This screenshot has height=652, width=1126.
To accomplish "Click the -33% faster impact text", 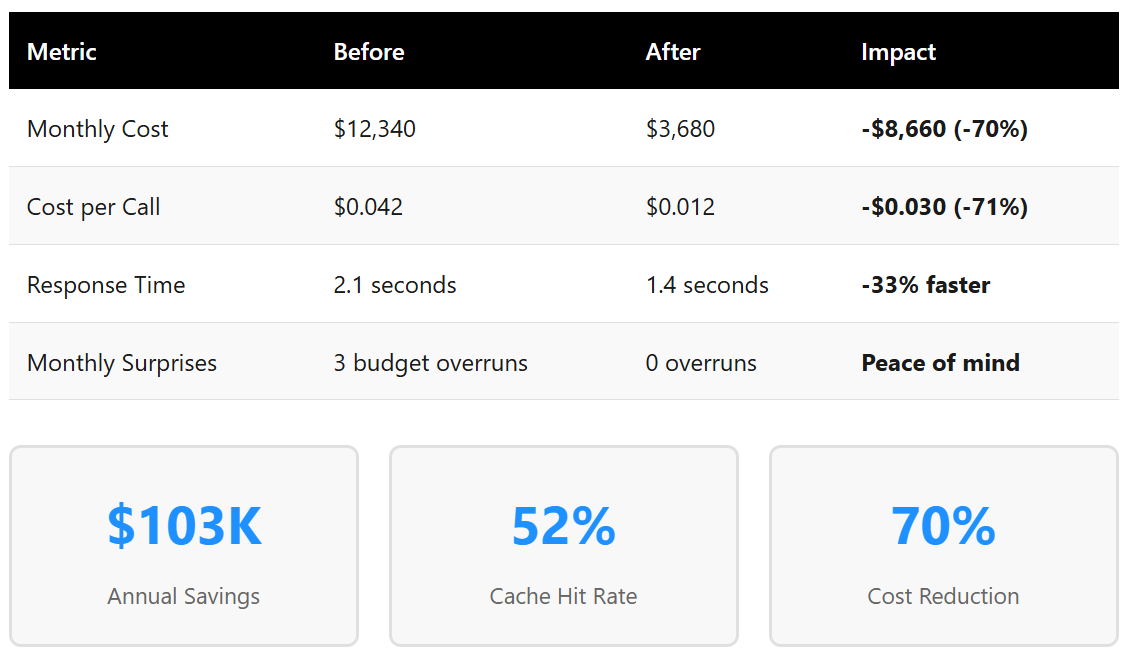I will tap(925, 285).
